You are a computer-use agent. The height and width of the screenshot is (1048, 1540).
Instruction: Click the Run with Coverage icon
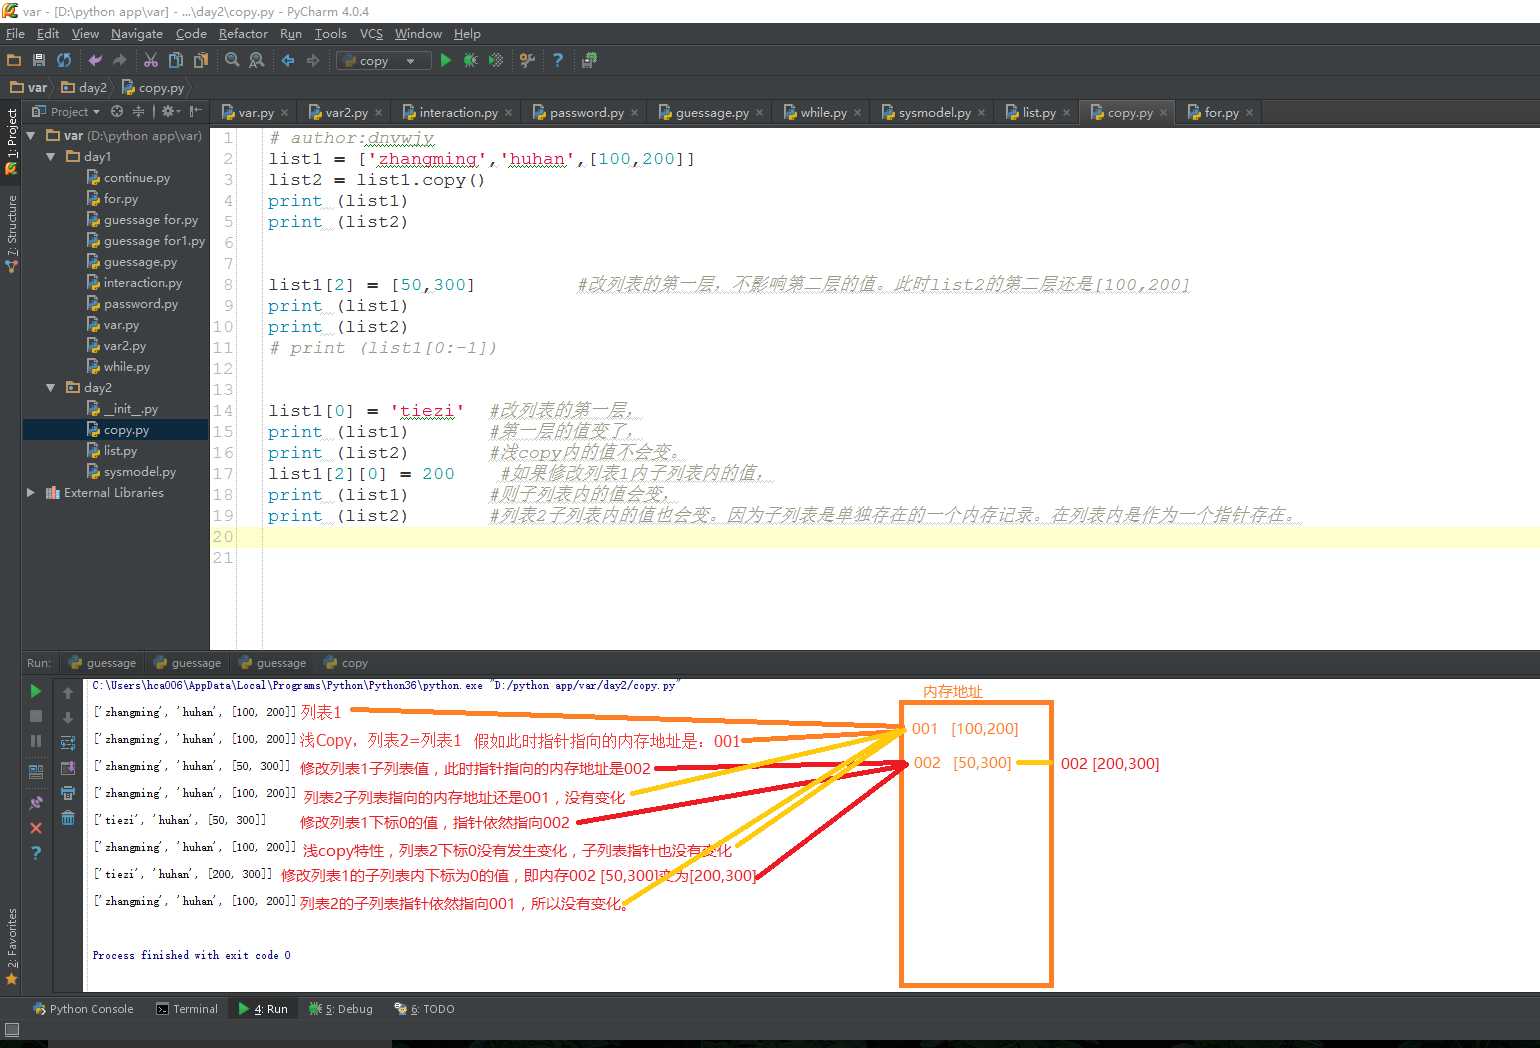point(495,60)
